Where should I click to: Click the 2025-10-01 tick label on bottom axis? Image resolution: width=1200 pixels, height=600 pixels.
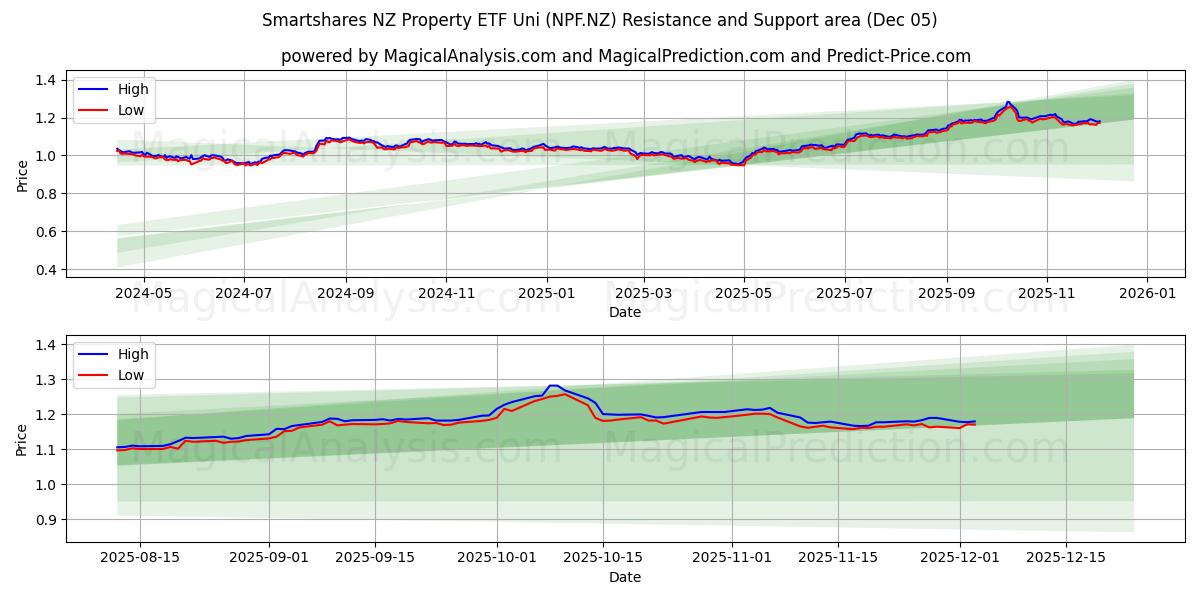496,554
